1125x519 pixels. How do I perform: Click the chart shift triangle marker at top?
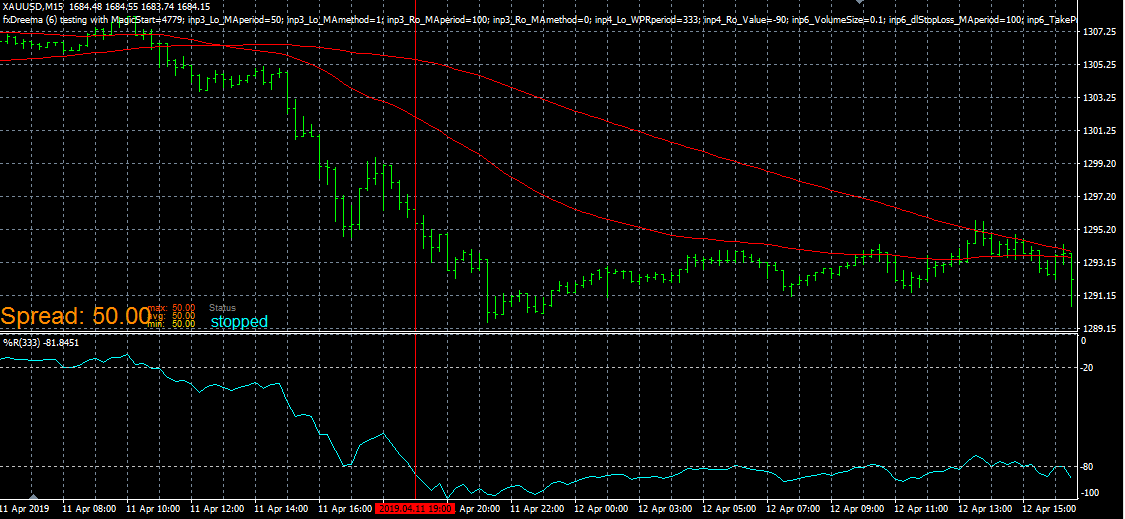[x=860, y=3]
